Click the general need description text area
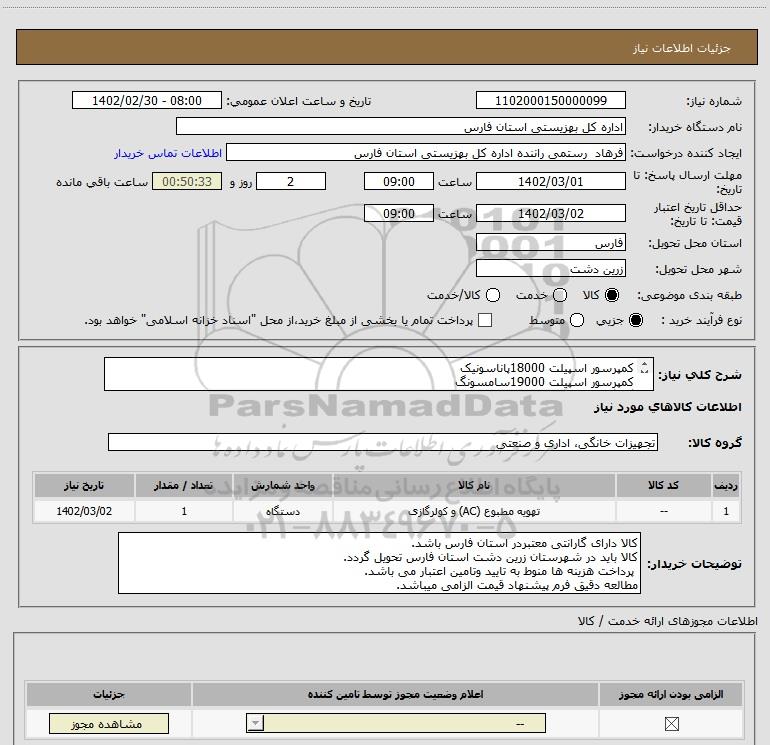This screenshot has width=770, height=745. click(379, 374)
